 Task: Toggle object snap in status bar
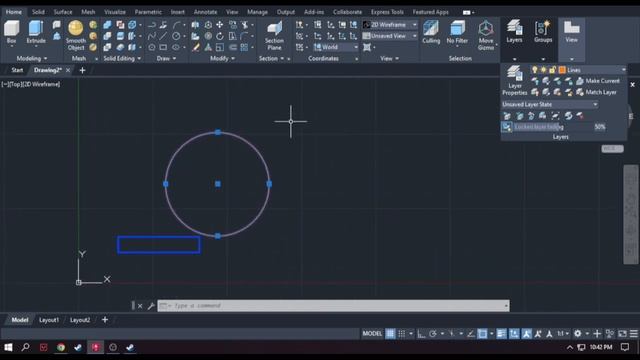[x=482, y=334]
